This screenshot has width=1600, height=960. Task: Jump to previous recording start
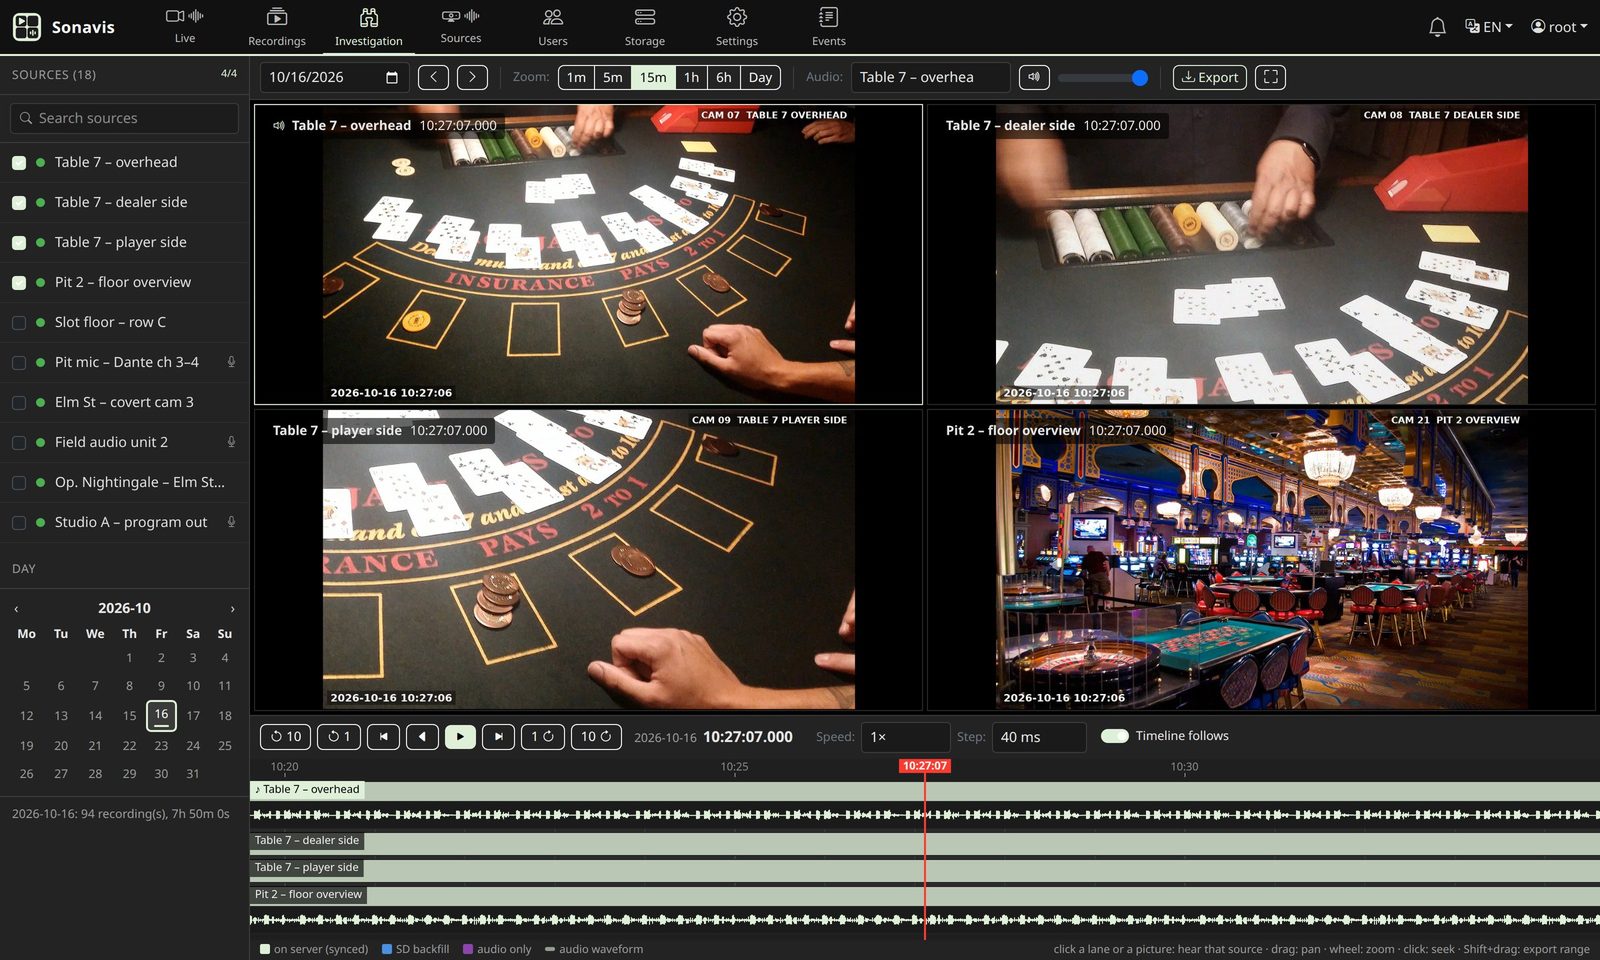(383, 737)
